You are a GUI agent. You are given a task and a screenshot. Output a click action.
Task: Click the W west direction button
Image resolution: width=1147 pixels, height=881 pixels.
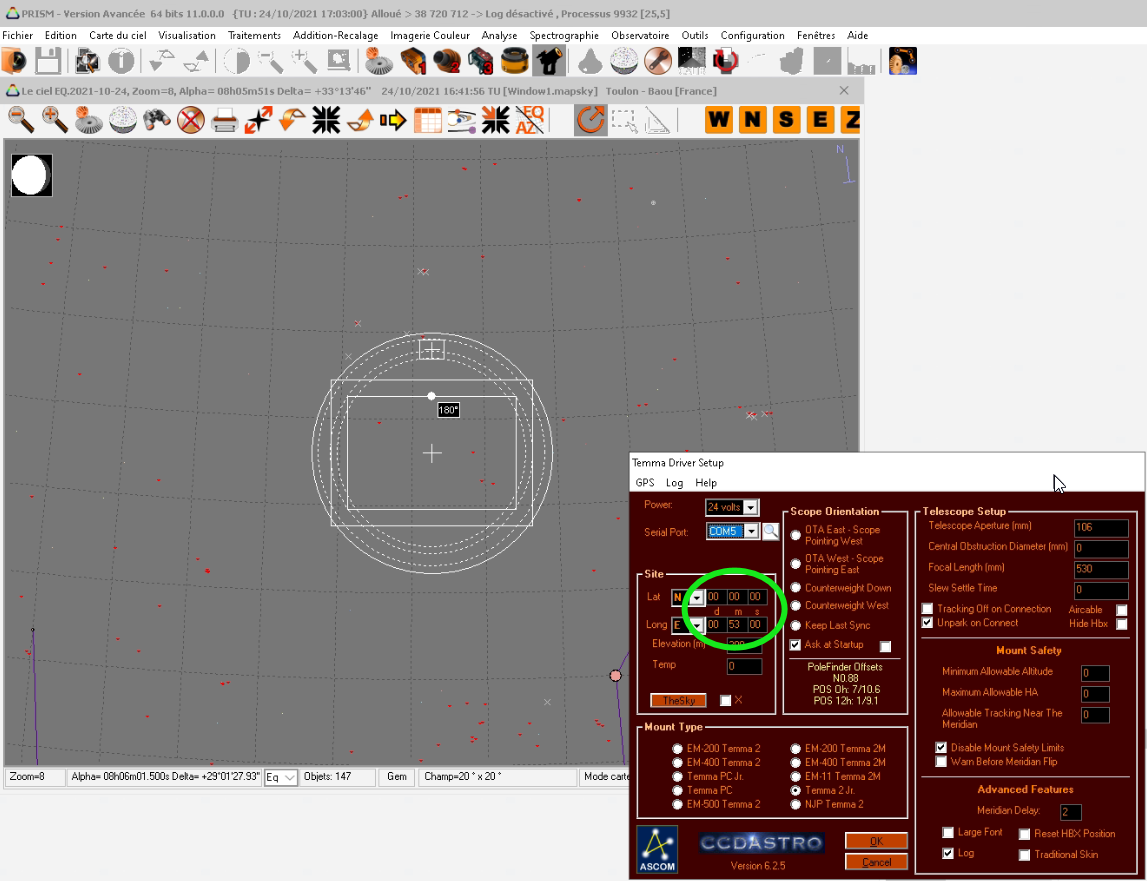tap(719, 121)
